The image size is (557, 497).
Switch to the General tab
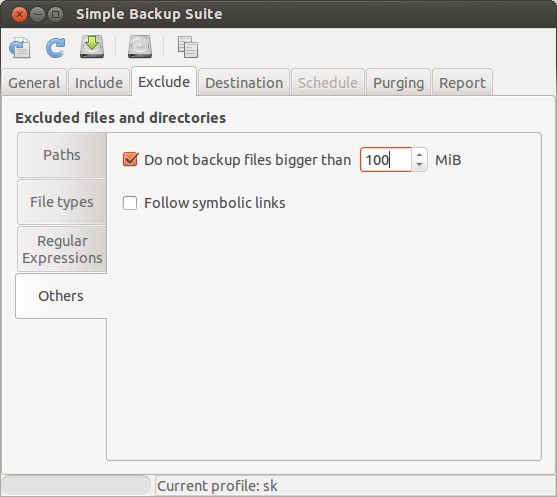click(34, 83)
